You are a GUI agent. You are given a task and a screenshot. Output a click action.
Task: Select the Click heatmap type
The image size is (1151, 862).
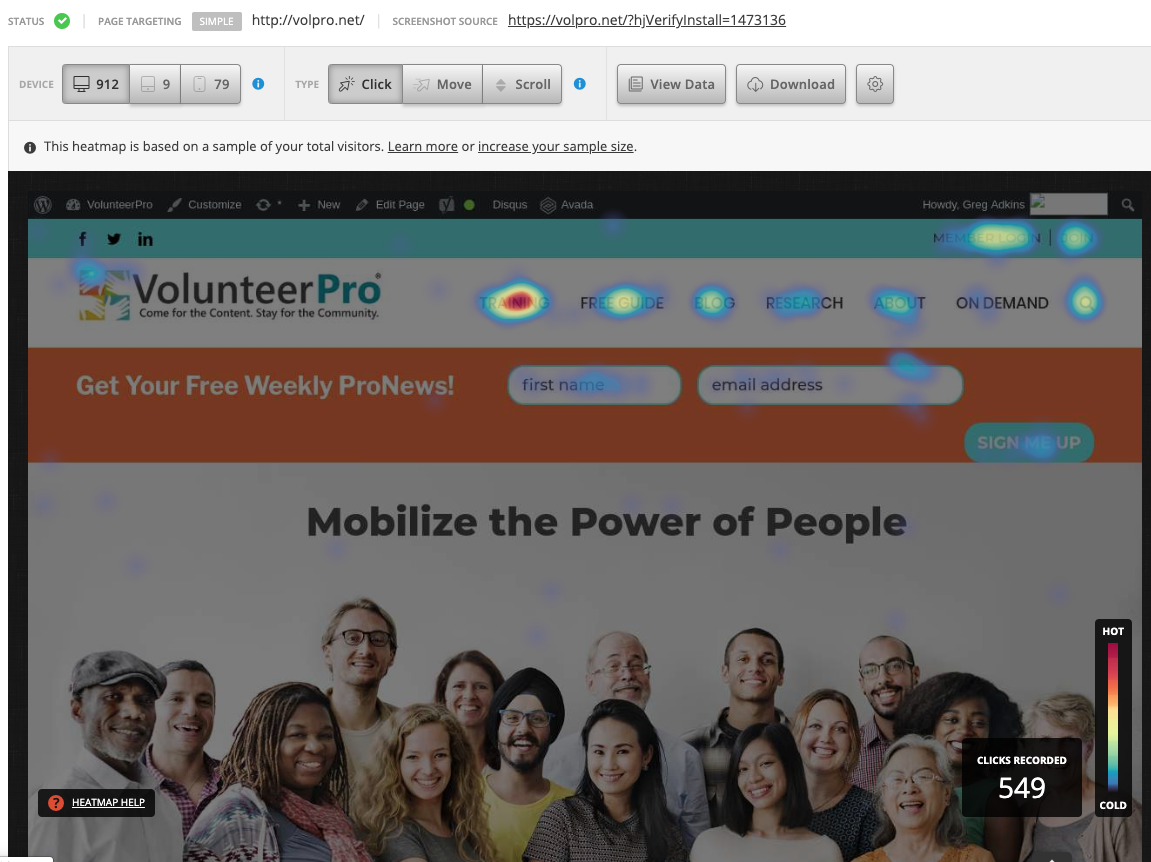coord(366,84)
